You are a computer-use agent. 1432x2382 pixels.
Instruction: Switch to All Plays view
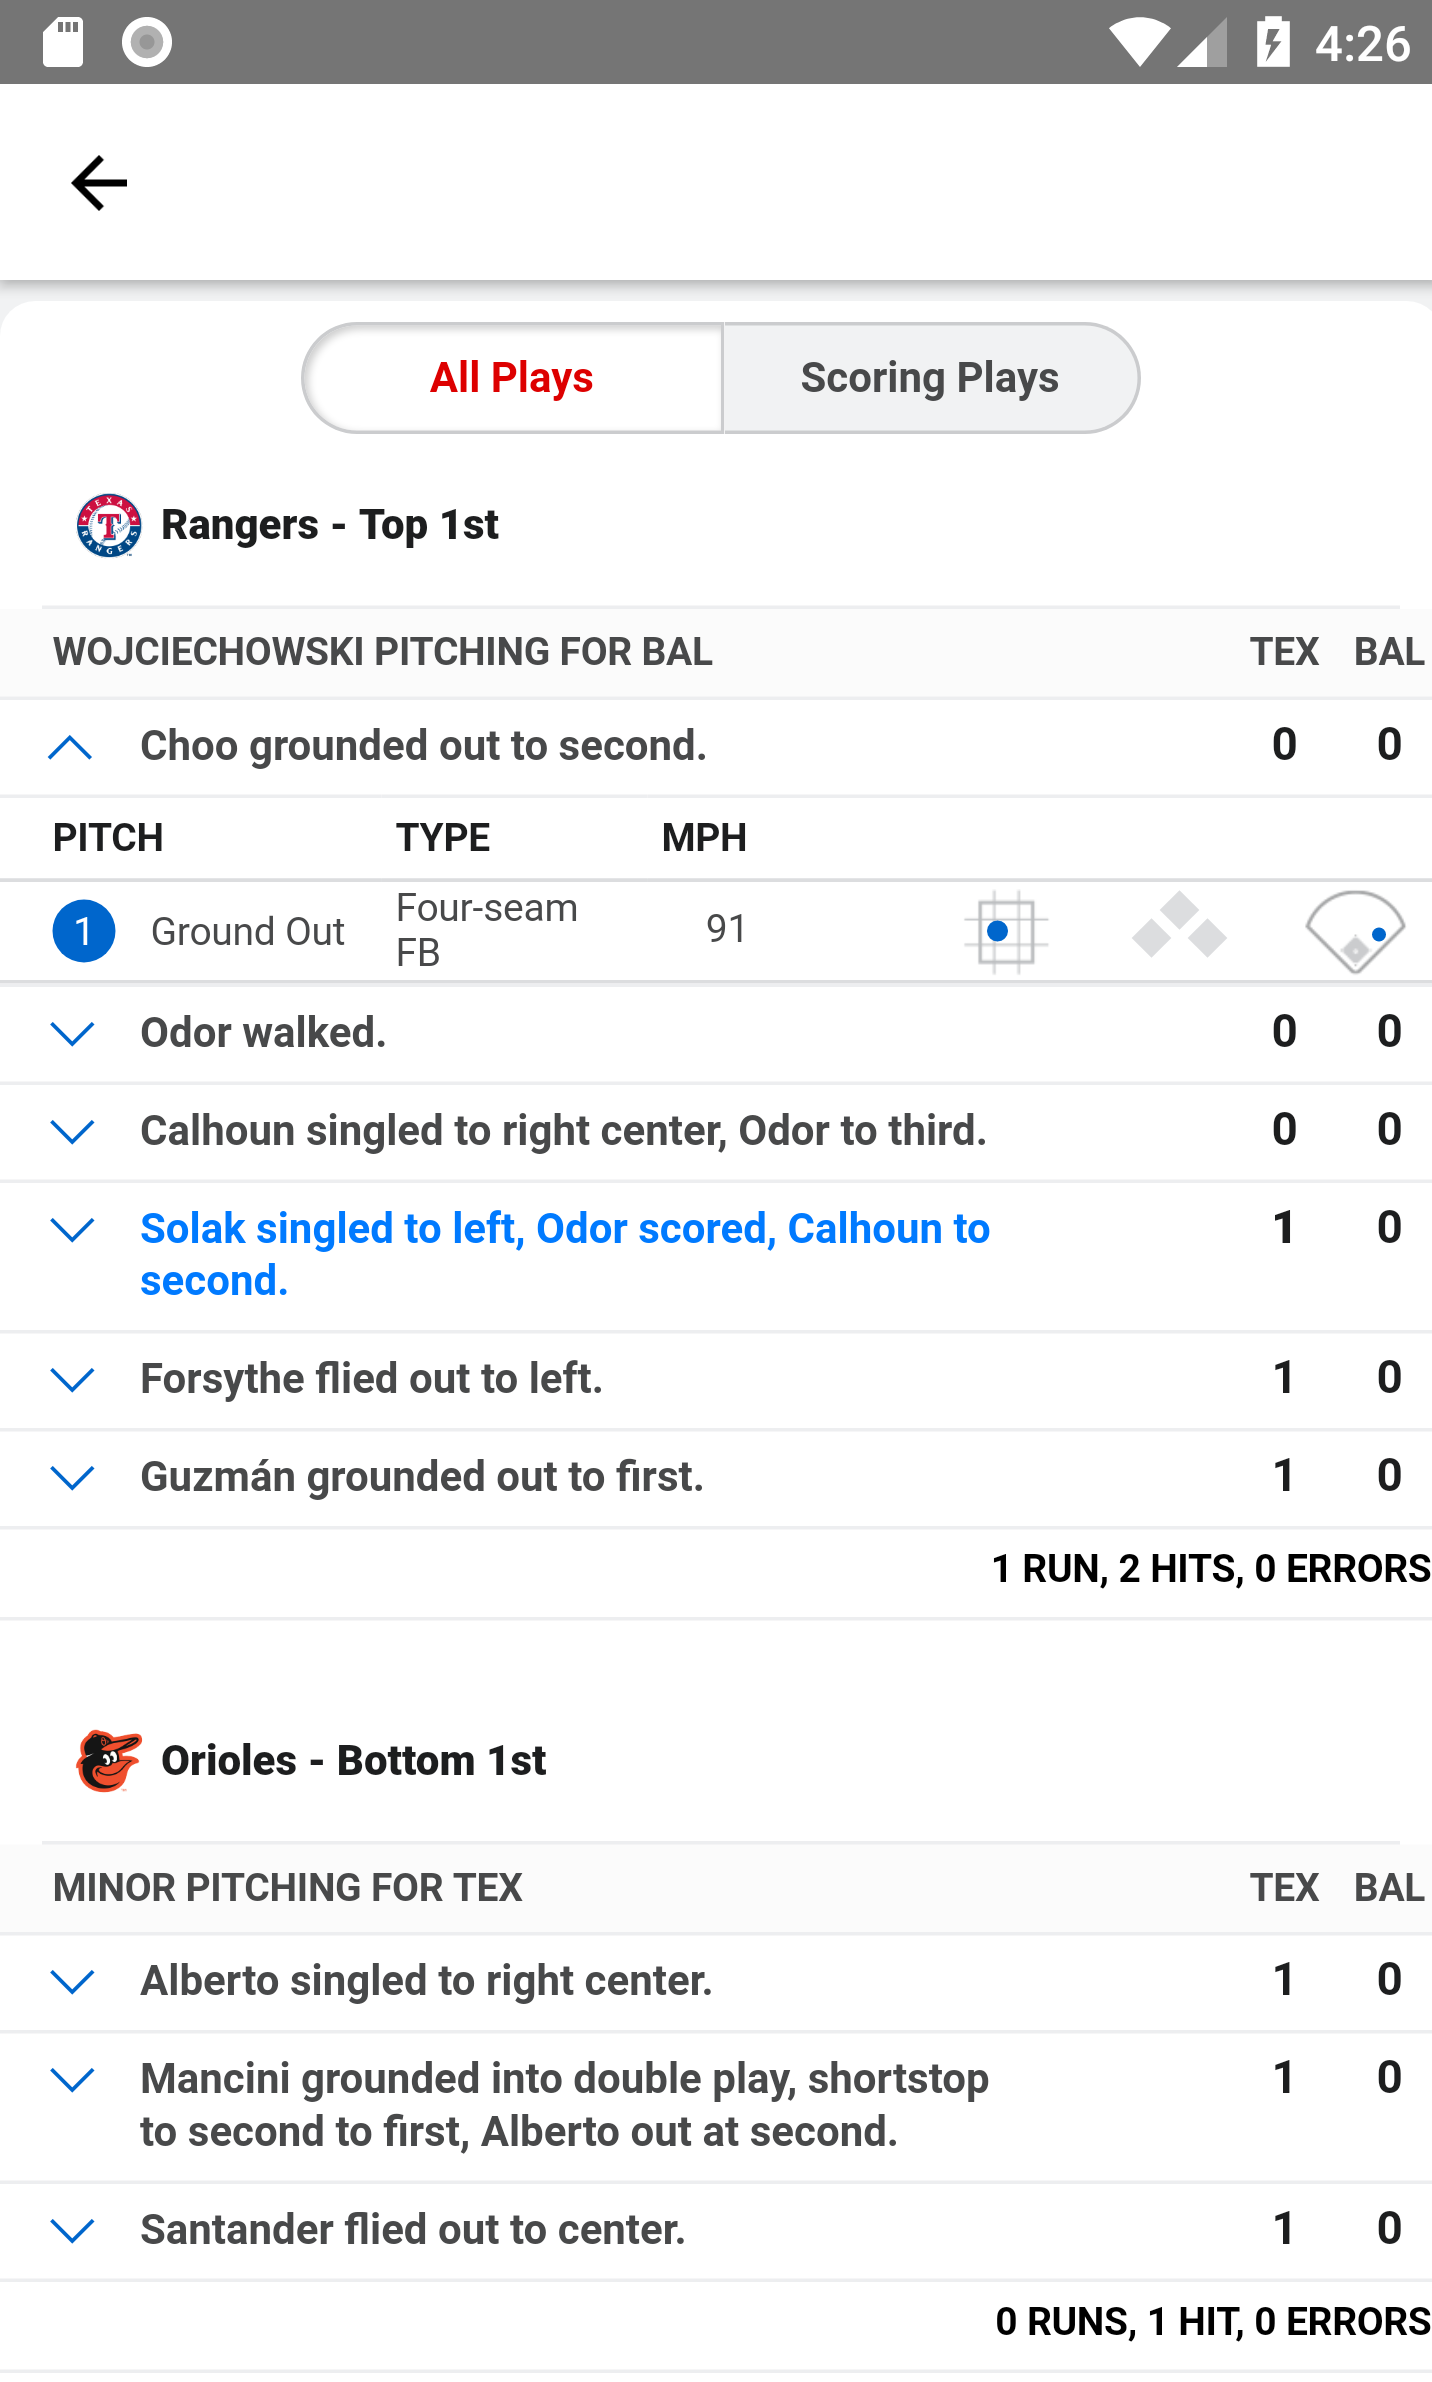(x=513, y=378)
